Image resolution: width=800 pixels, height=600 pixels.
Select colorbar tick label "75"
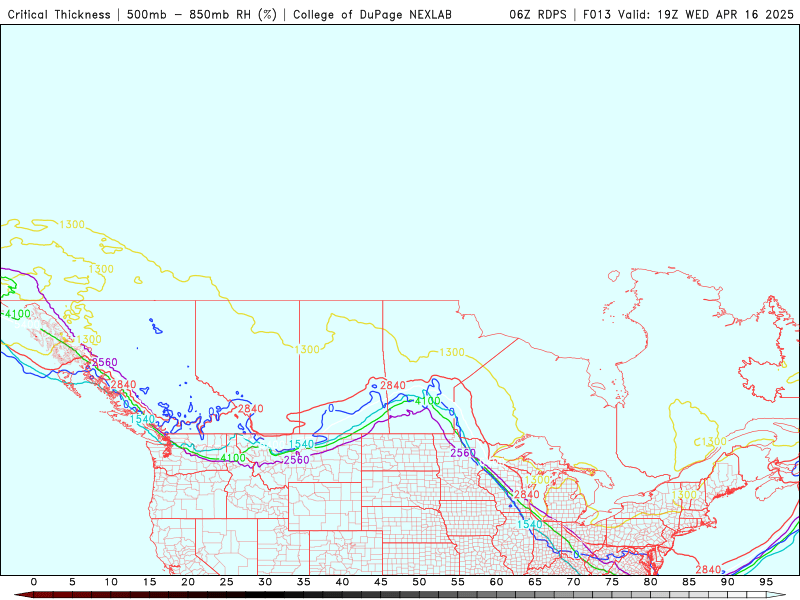coord(612,582)
